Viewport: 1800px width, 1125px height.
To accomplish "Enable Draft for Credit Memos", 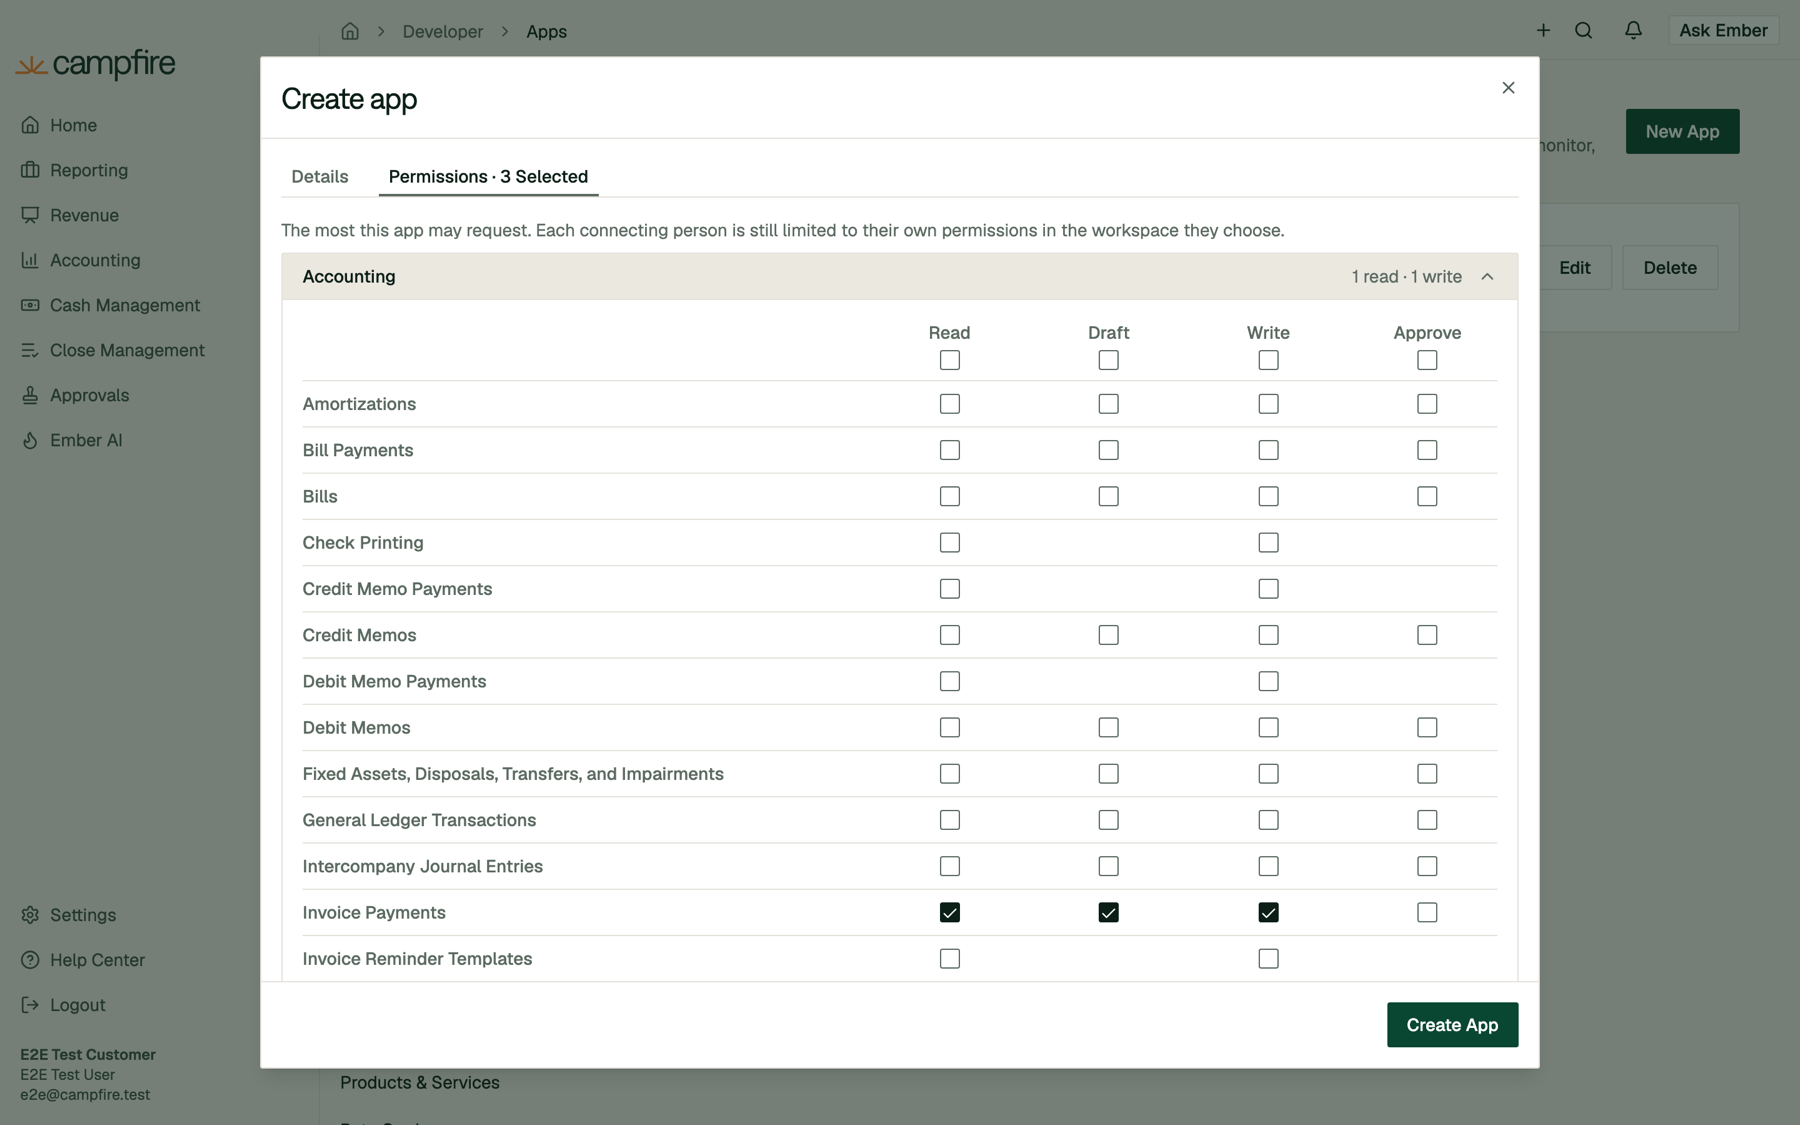I will tap(1108, 635).
